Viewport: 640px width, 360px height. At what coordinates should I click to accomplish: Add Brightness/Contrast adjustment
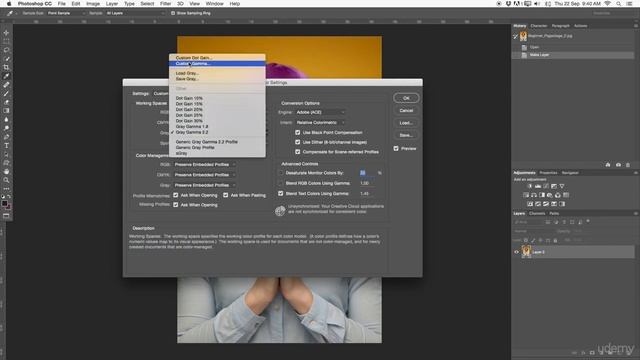click(x=530, y=186)
